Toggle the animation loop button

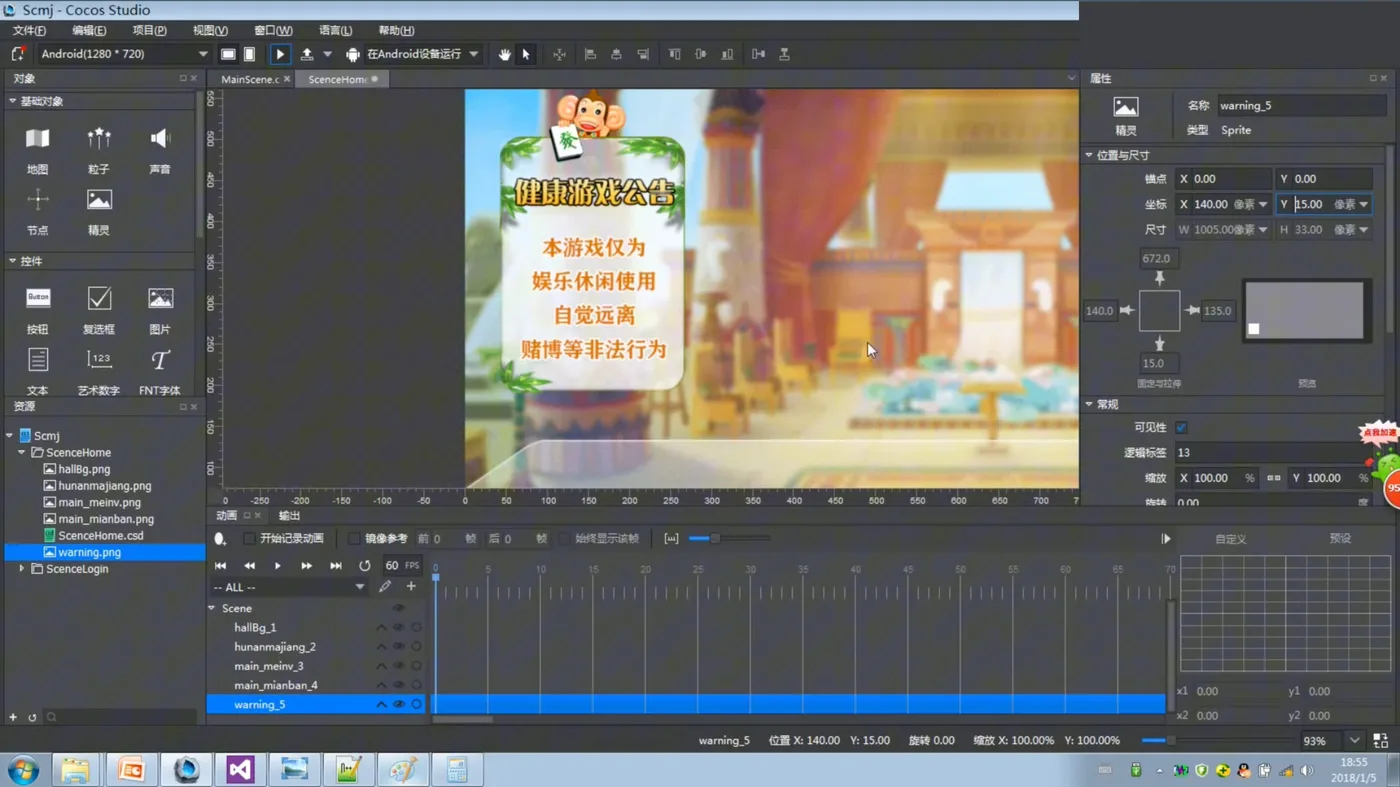click(365, 566)
